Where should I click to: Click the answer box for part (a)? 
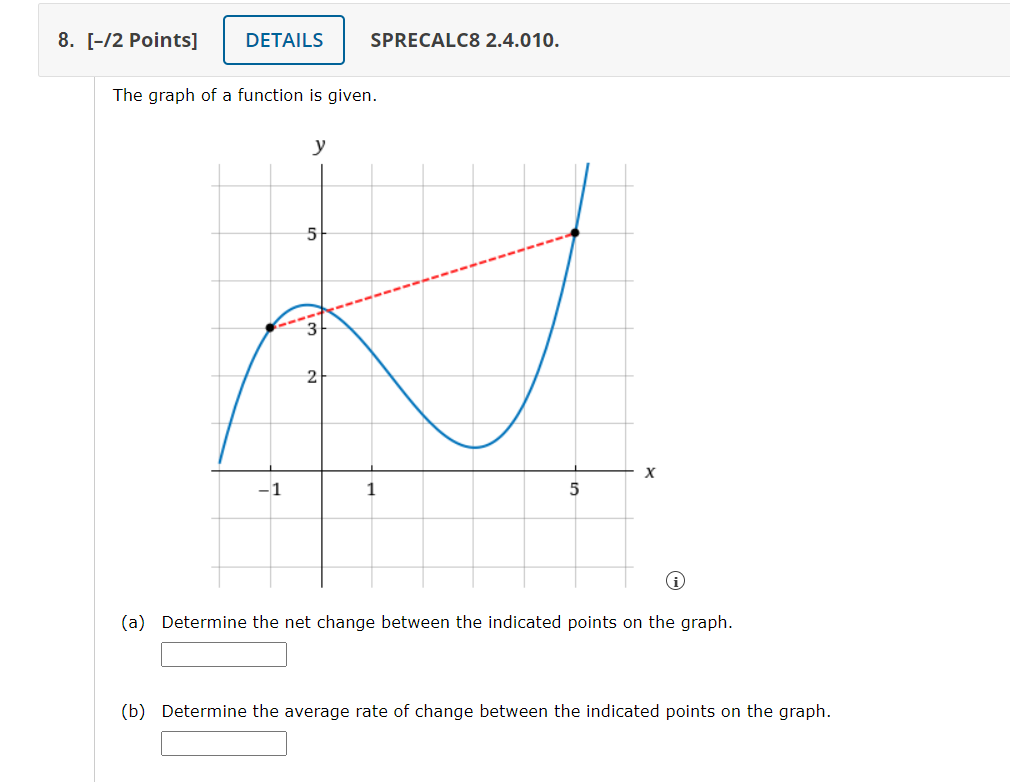click(x=223, y=654)
